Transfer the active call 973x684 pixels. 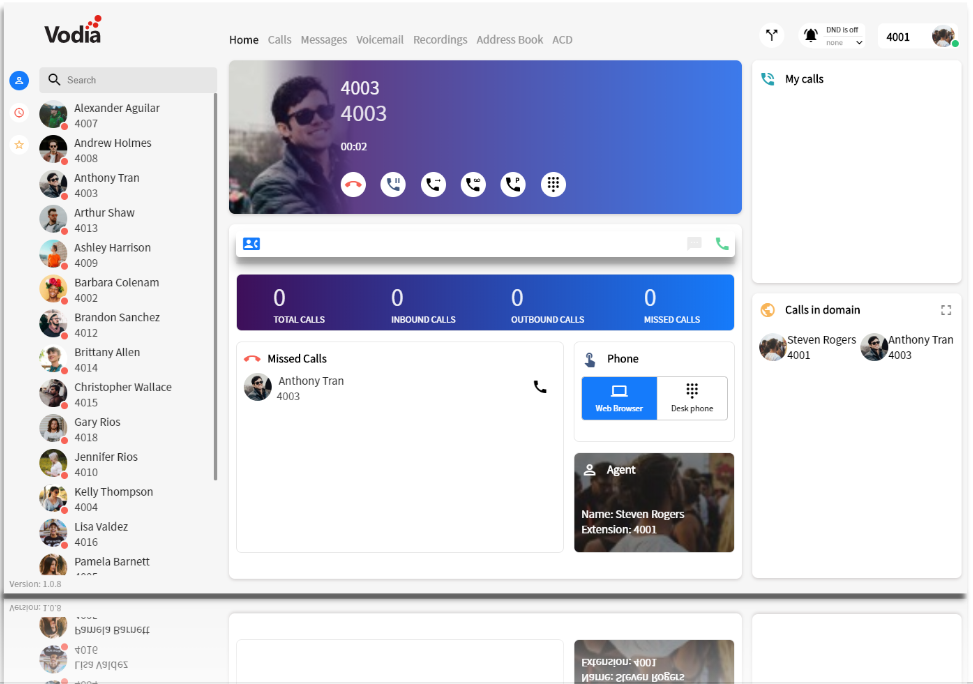[433, 184]
